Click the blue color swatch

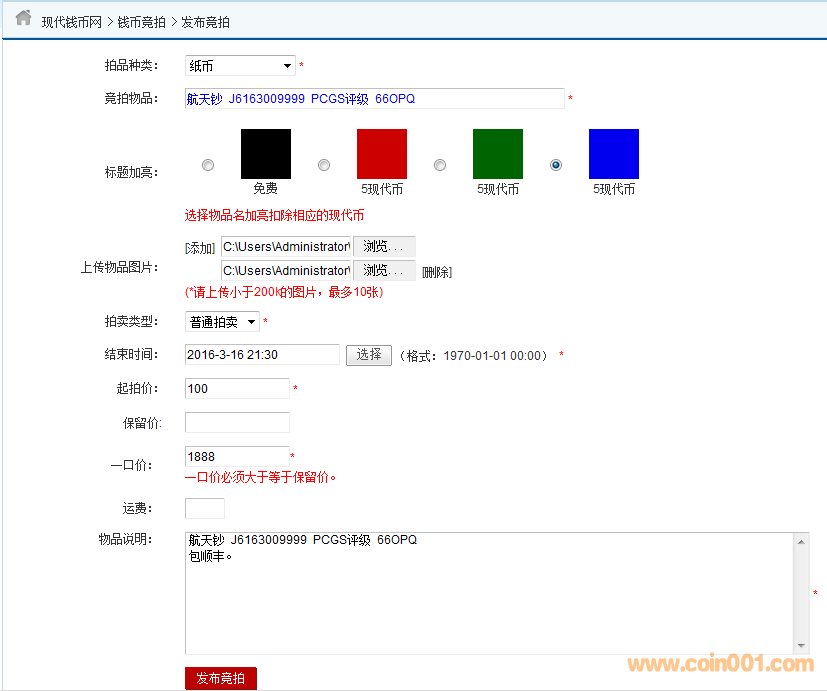coord(614,154)
